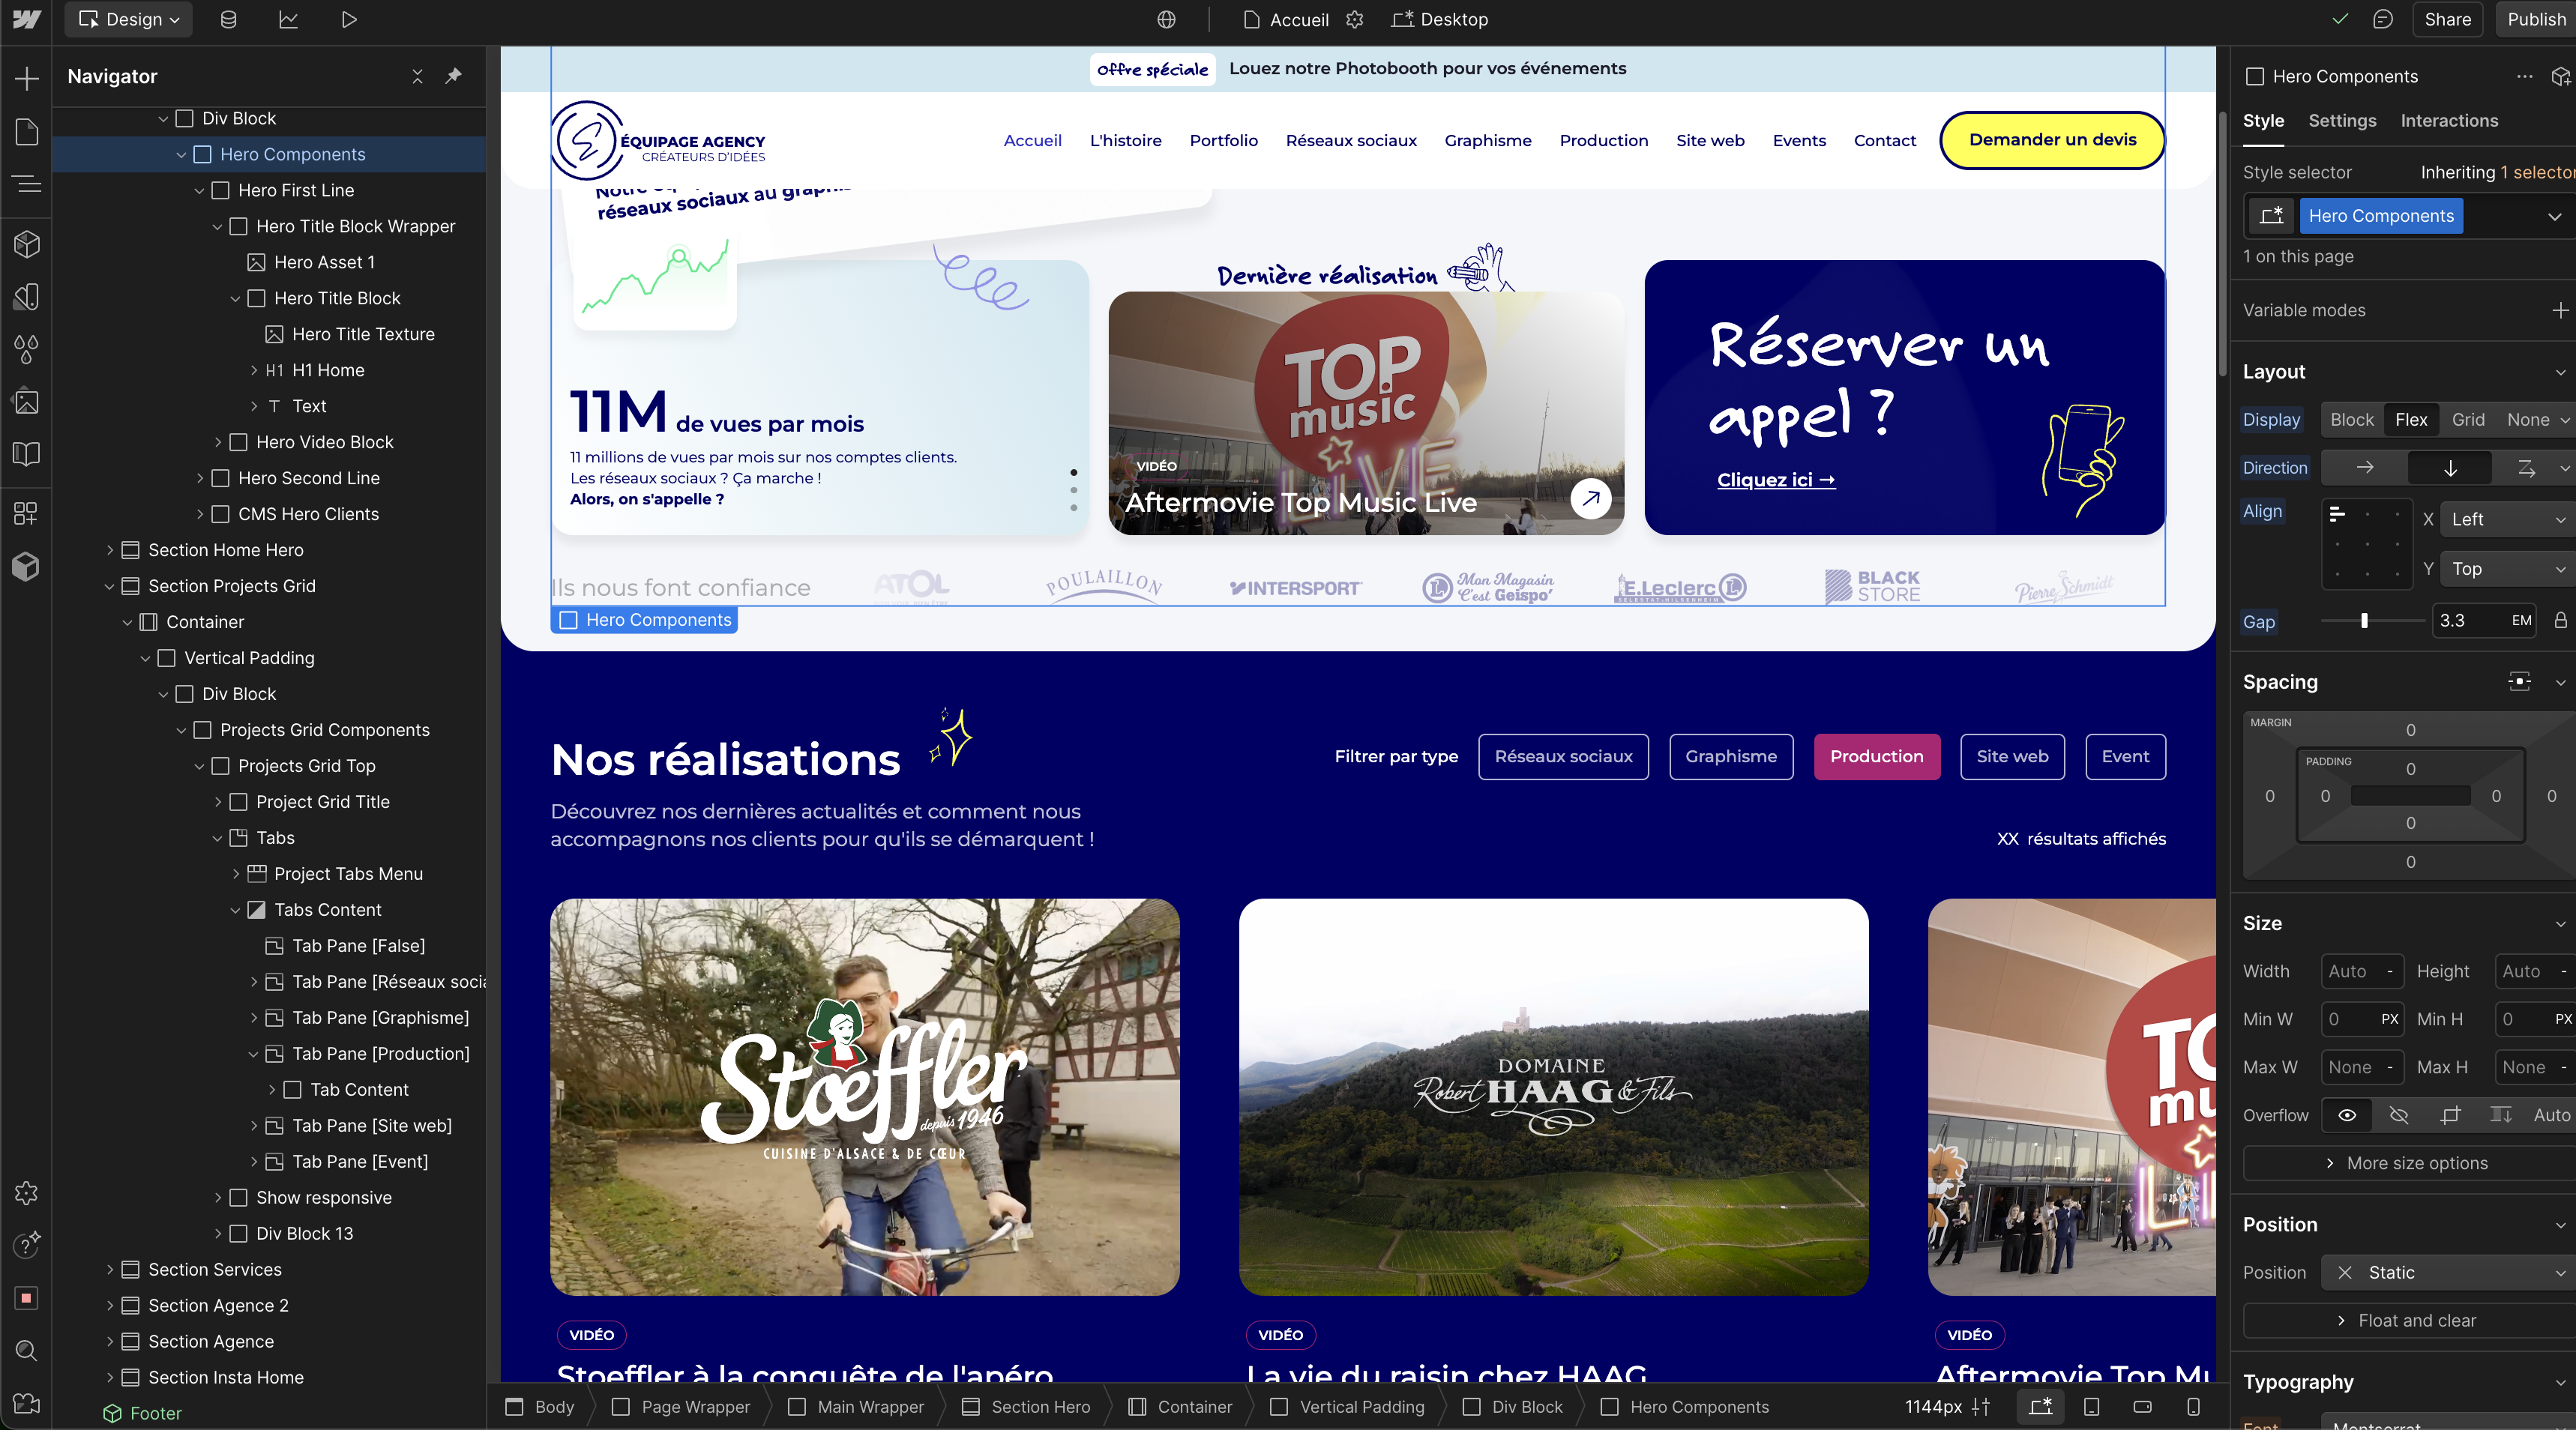Collapse the Hero Components tree node
The image size is (2576, 1430).
pyautogui.click(x=181, y=154)
